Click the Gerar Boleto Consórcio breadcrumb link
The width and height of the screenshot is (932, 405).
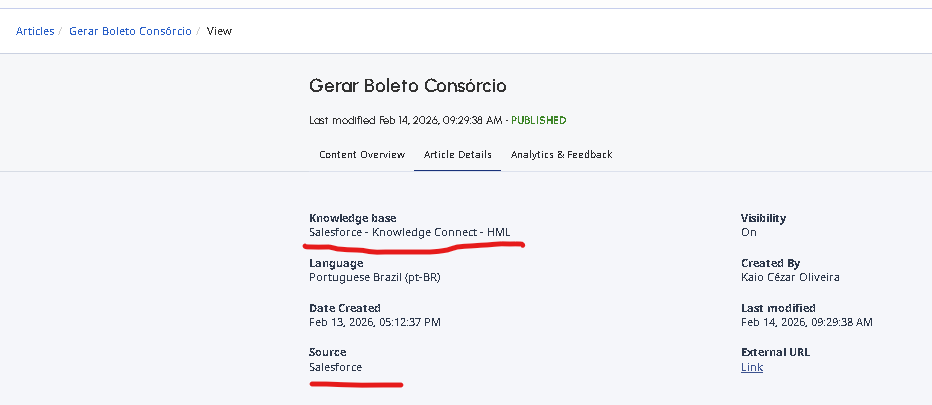(x=130, y=31)
